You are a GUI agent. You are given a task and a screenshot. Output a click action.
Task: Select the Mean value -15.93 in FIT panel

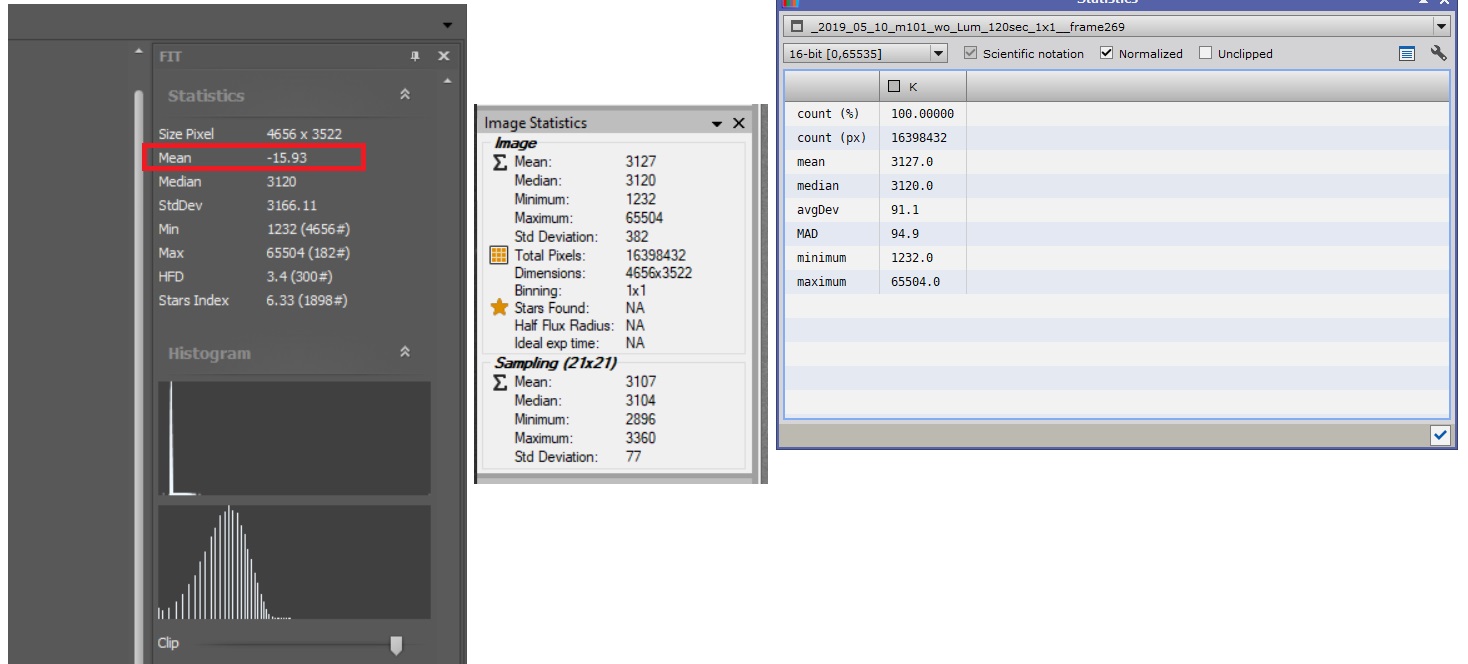pos(287,158)
